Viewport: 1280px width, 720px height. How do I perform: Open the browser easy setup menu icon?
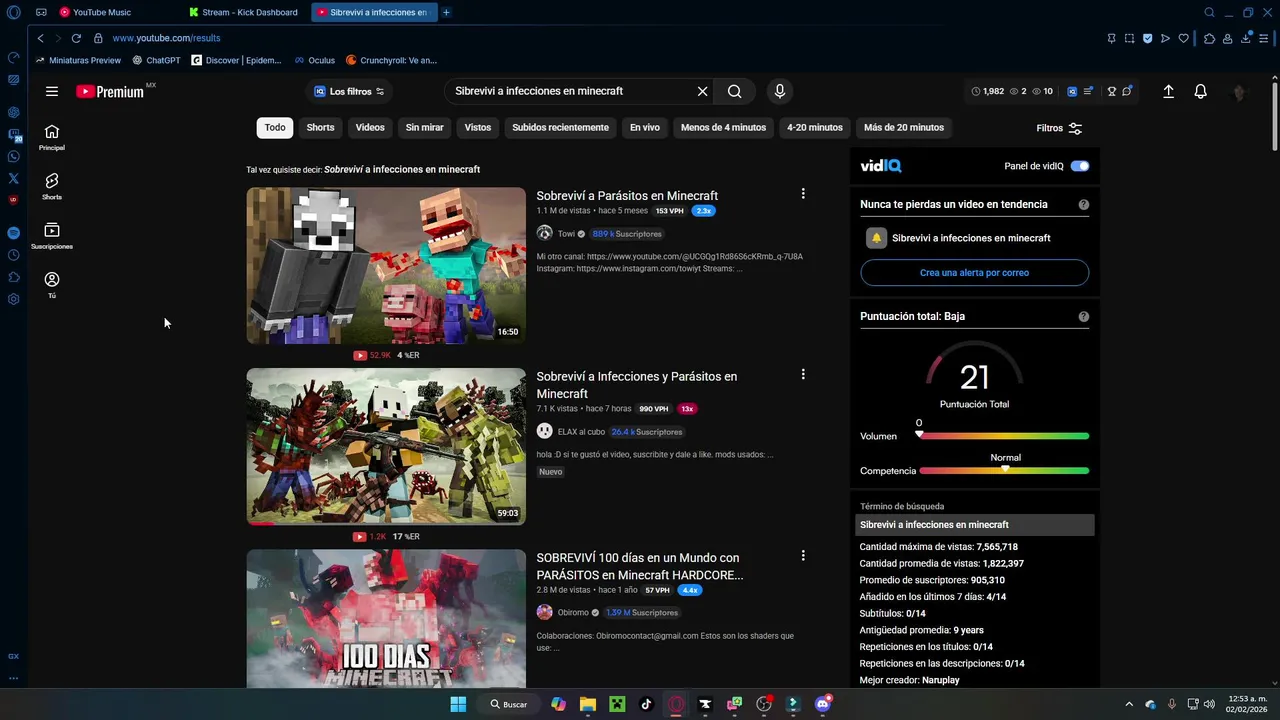click(1264, 38)
